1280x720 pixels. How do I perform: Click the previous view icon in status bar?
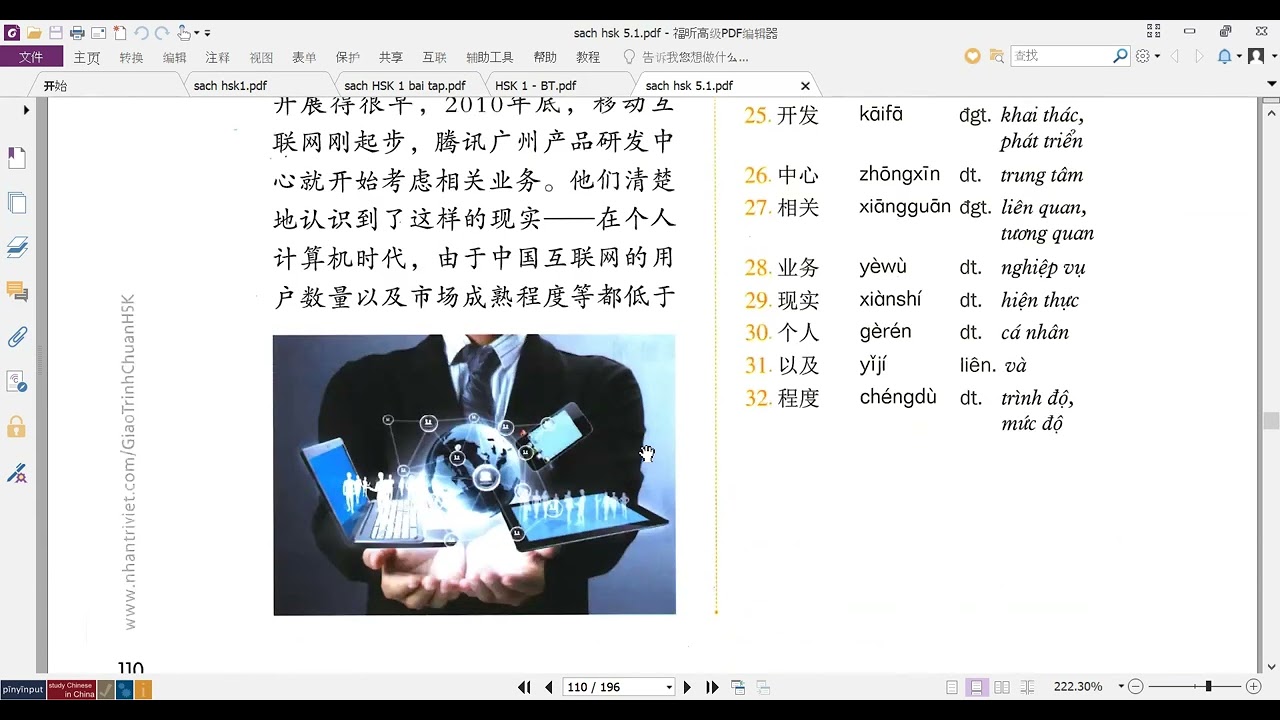739,687
